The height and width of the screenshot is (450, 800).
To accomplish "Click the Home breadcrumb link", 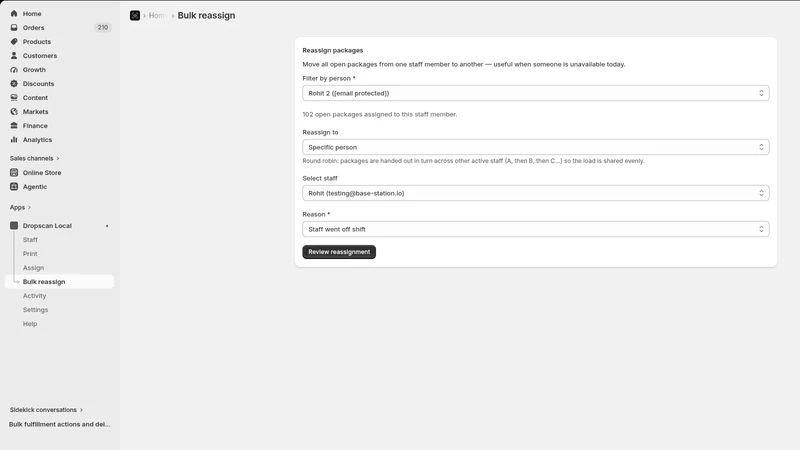I will click(x=157, y=15).
